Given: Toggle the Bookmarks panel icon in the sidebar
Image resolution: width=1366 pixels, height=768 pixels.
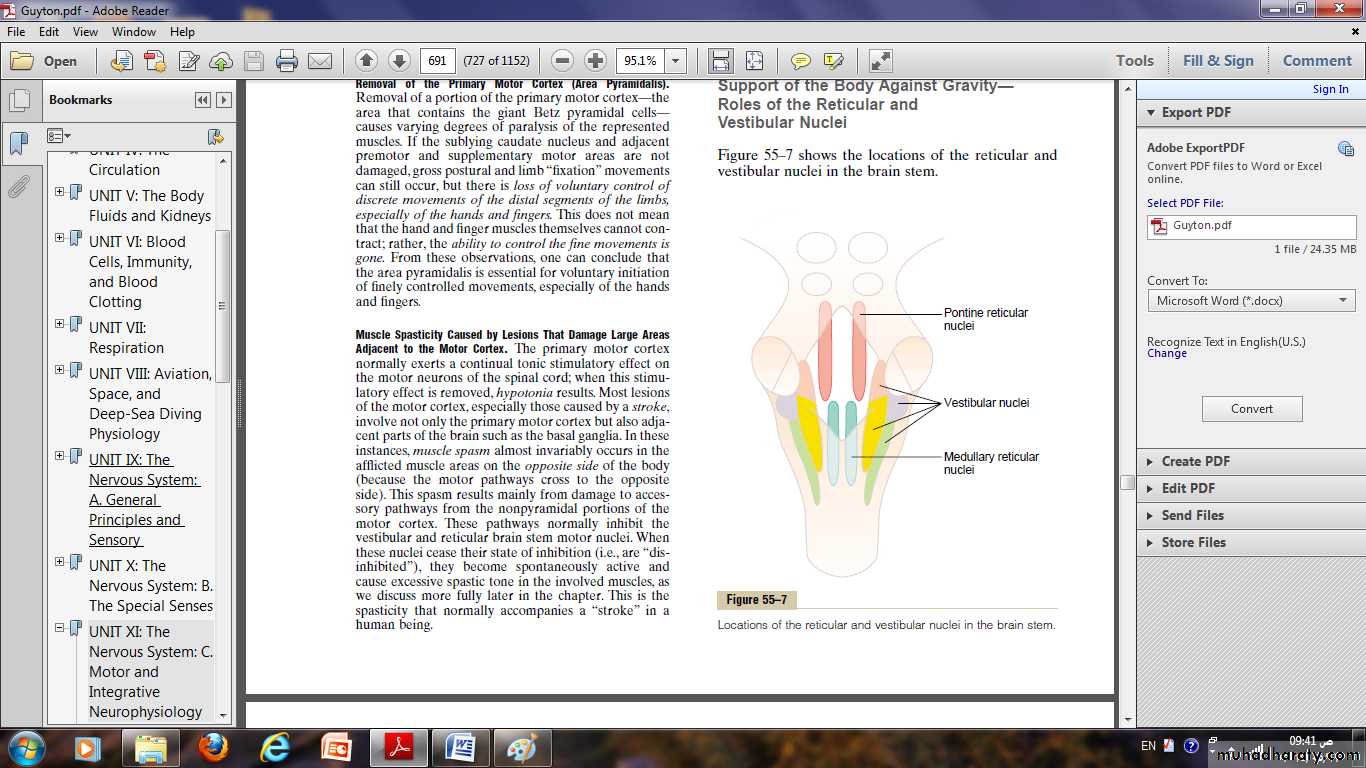Looking at the screenshot, I should (x=18, y=144).
